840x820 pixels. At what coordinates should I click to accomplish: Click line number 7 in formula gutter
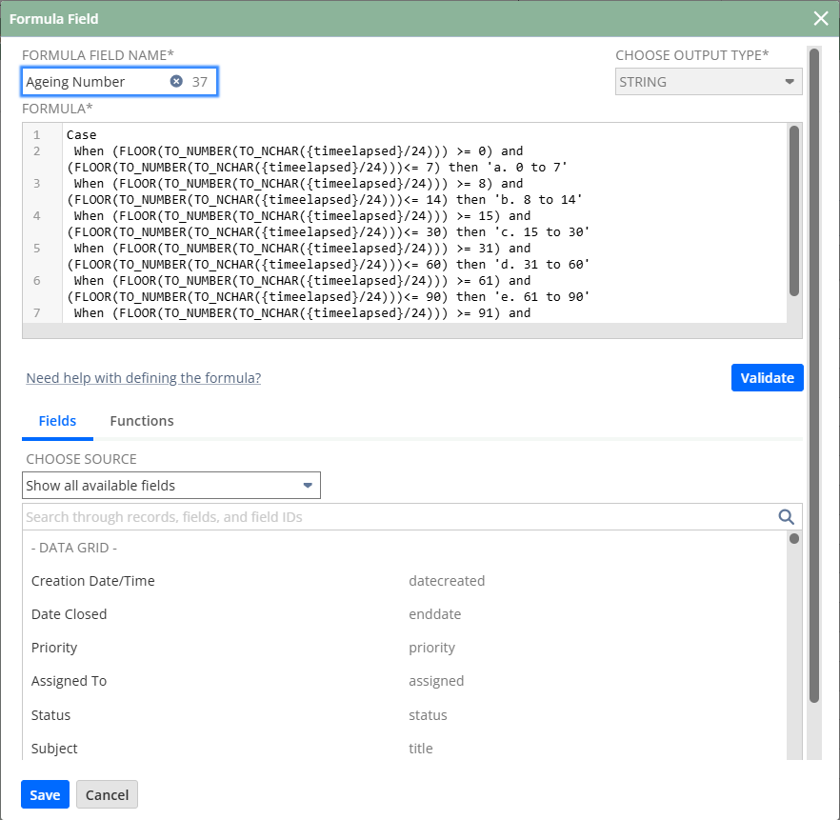click(x=36, y=313)
